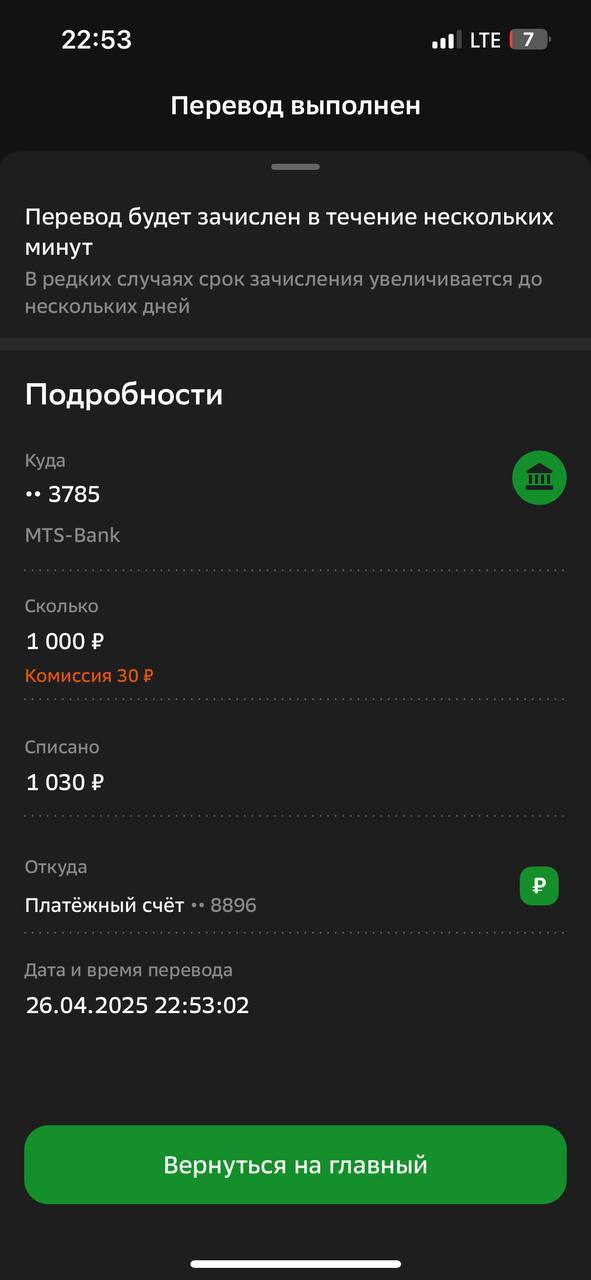
Task: Tap the status bar clock 22:53
Action: coord(96,40)
